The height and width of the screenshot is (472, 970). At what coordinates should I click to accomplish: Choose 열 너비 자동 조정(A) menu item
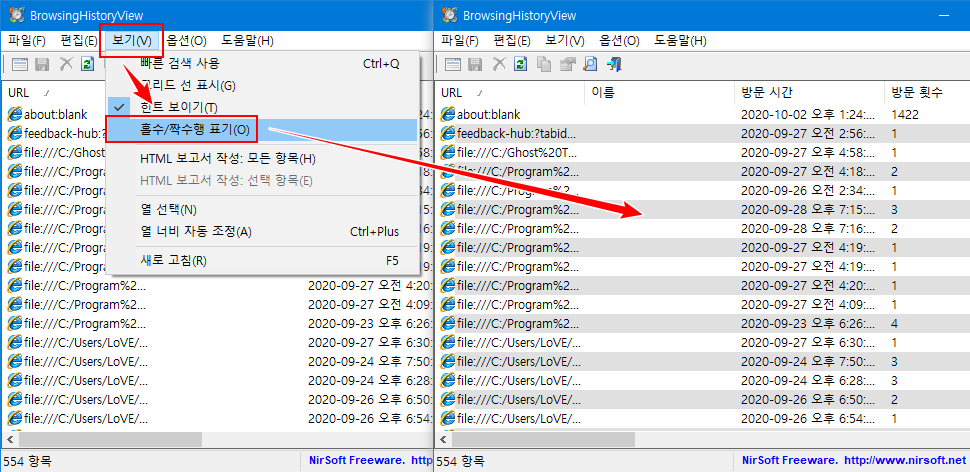(263, 232)
